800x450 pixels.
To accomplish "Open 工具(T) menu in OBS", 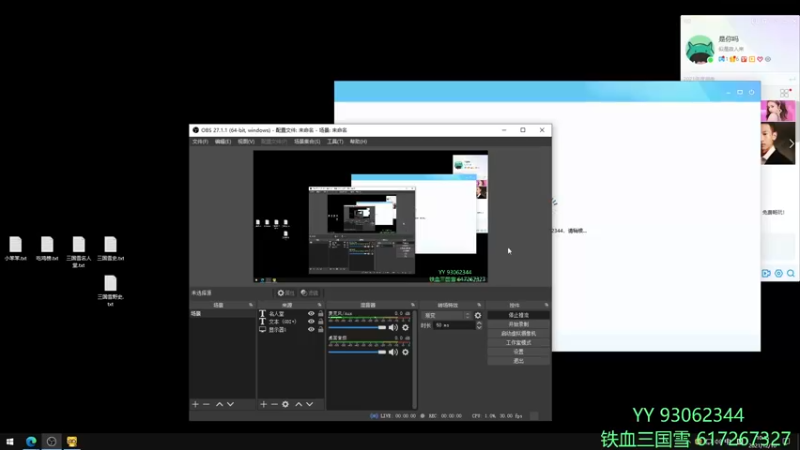I will coord(335,142).
